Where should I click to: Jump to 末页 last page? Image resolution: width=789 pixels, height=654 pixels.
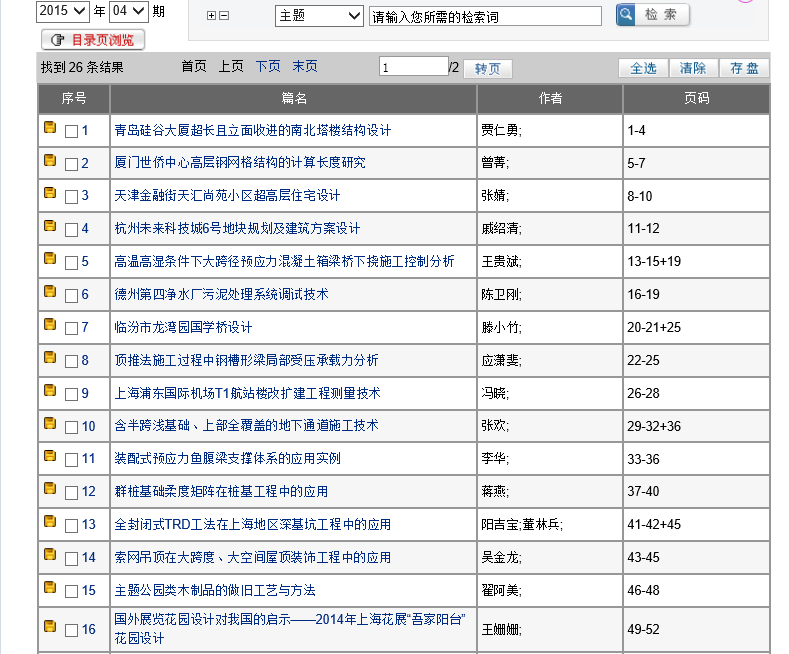(305, 66)
